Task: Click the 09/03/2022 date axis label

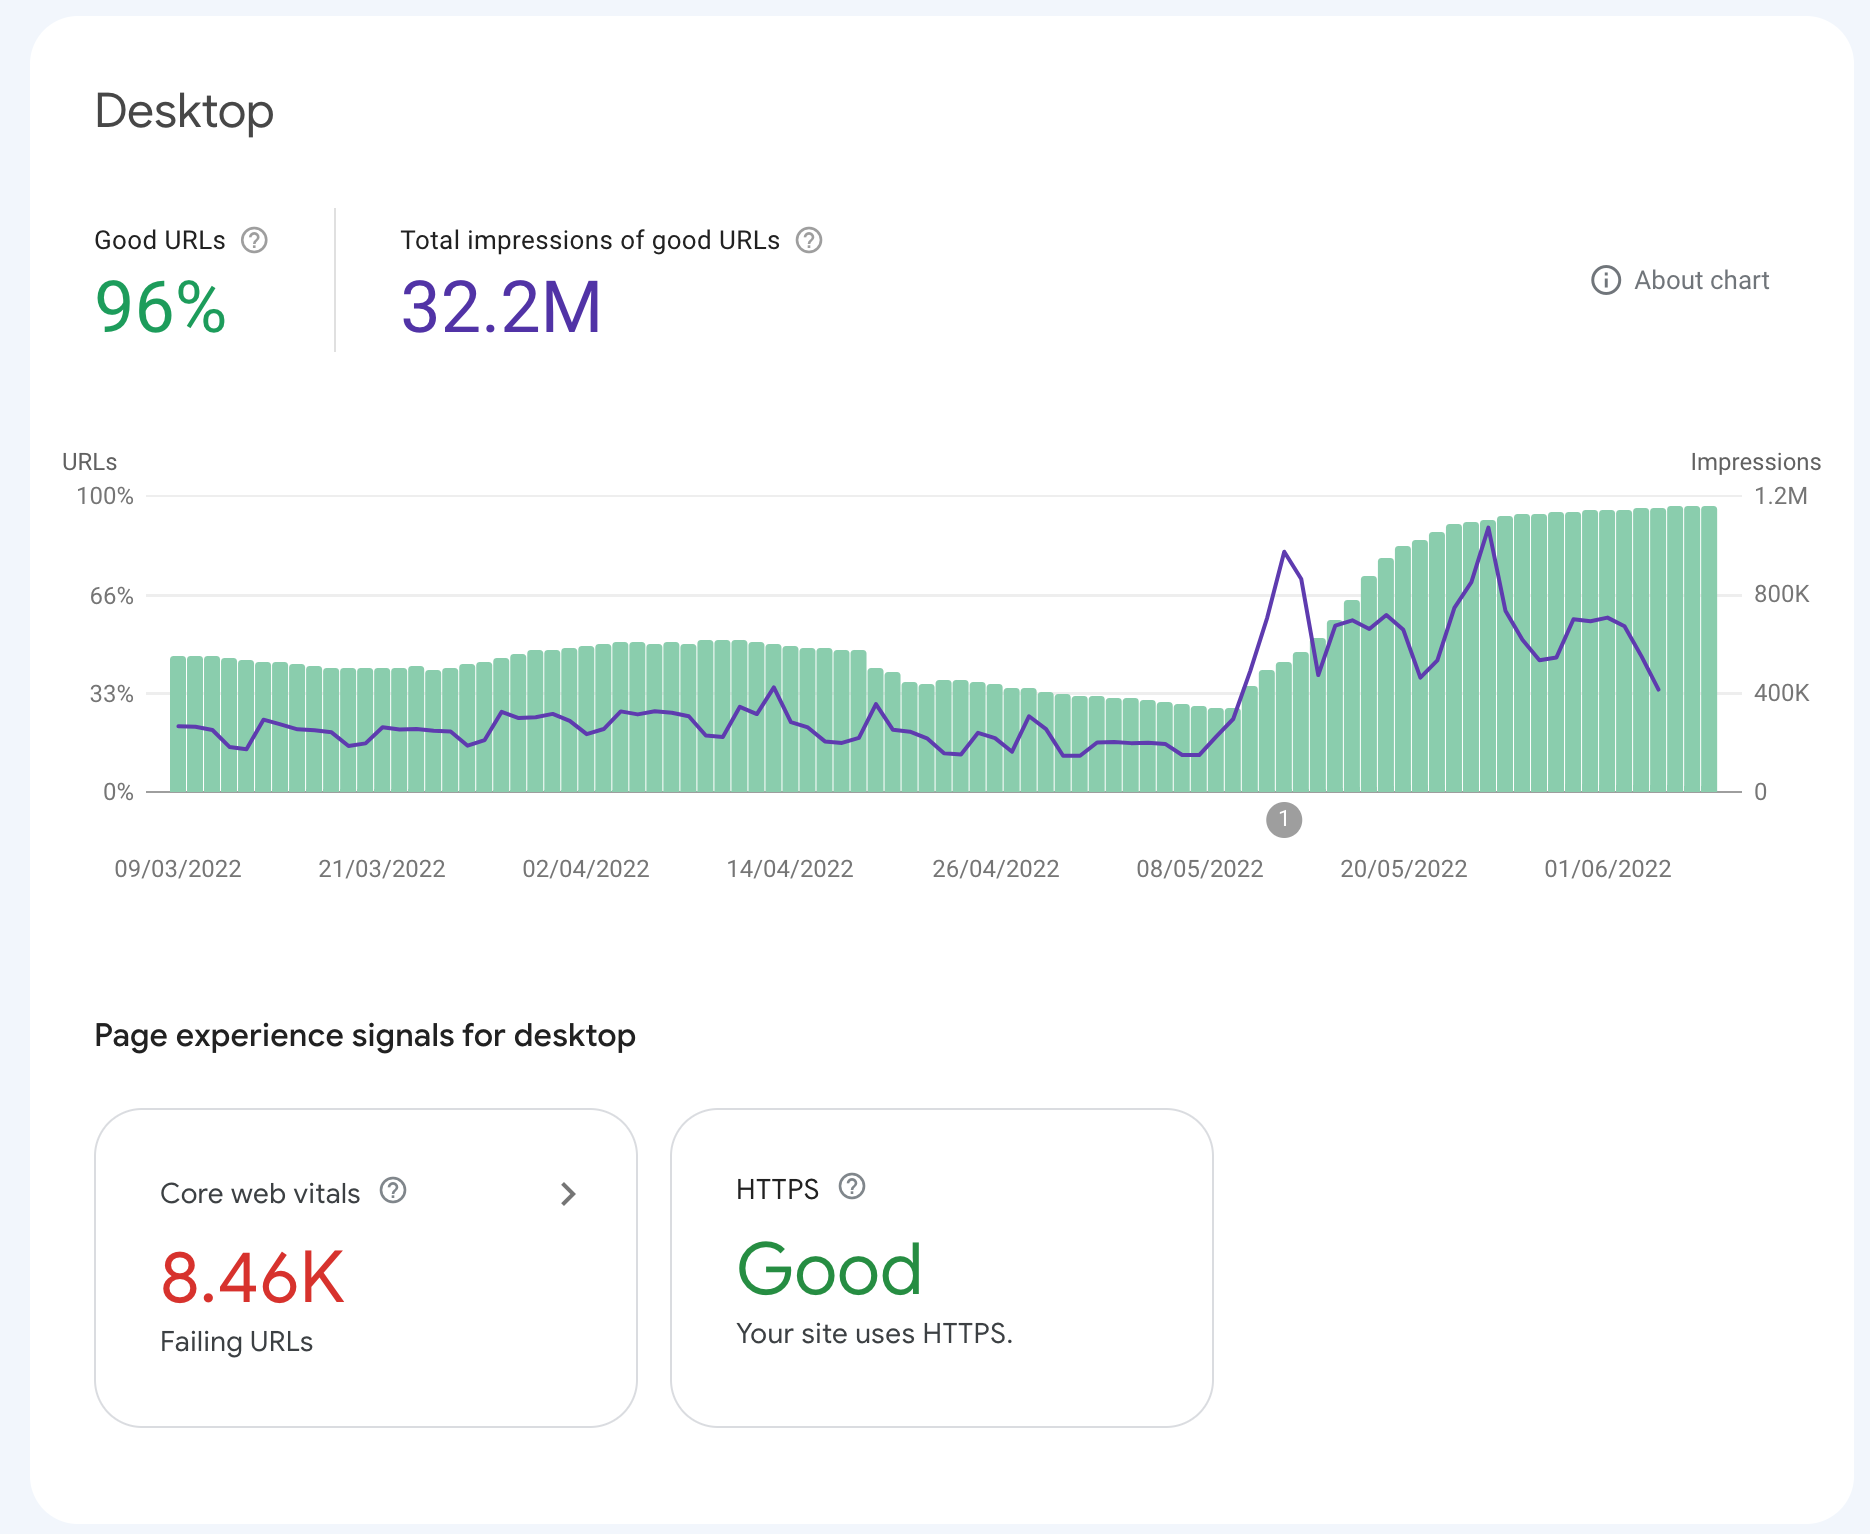Action: (x=178, y=869)
